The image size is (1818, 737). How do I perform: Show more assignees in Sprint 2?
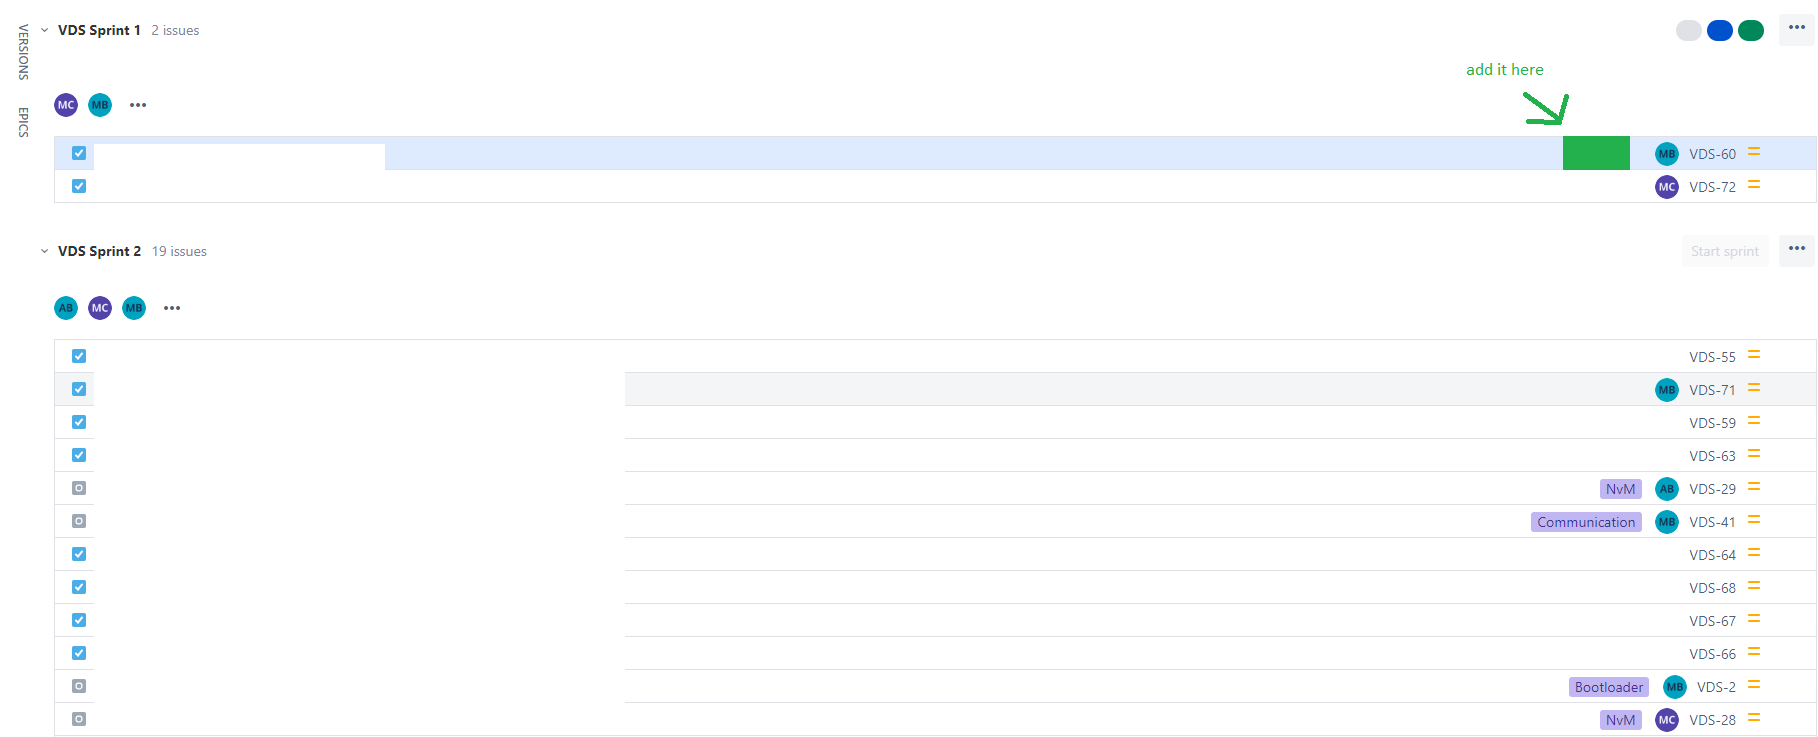(x=172, y=308)
